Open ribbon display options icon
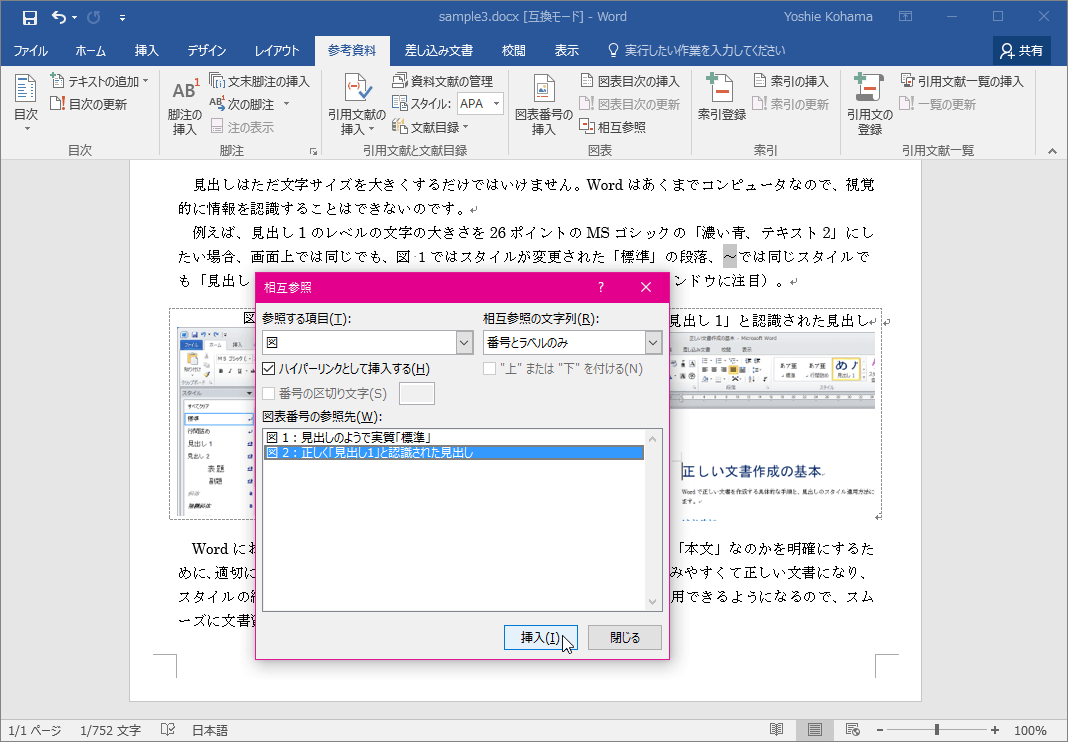The image size is (1068, 742). point(905,17)
